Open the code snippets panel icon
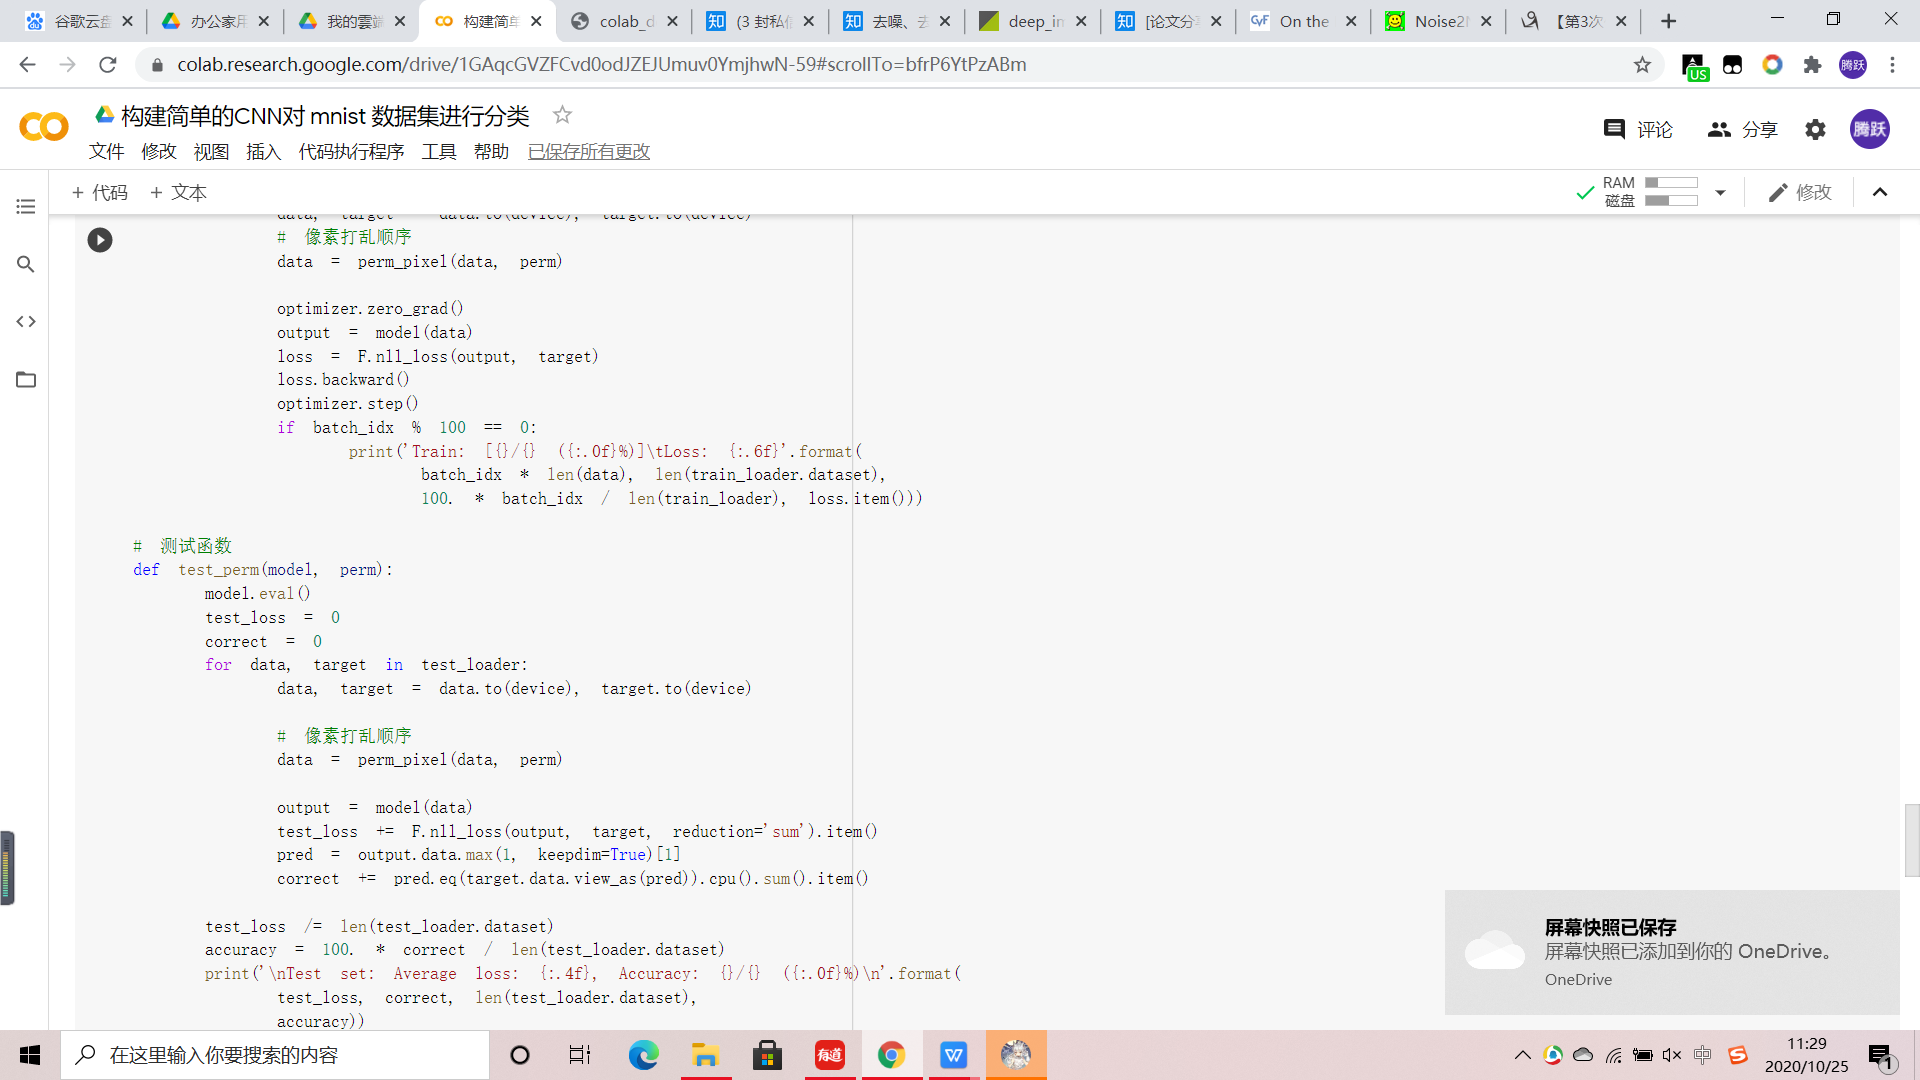This screenshot has height=1080, width=1920. [x=26, y=322]
